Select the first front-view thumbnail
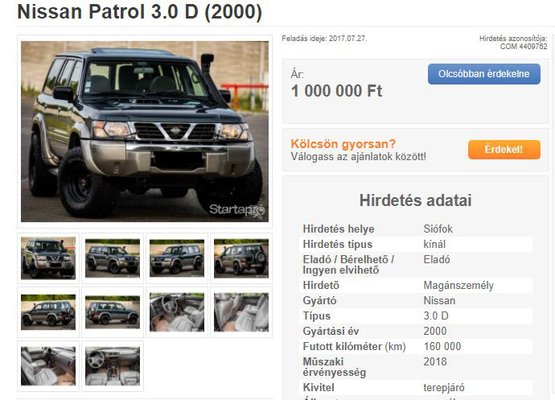 [48, 258]
